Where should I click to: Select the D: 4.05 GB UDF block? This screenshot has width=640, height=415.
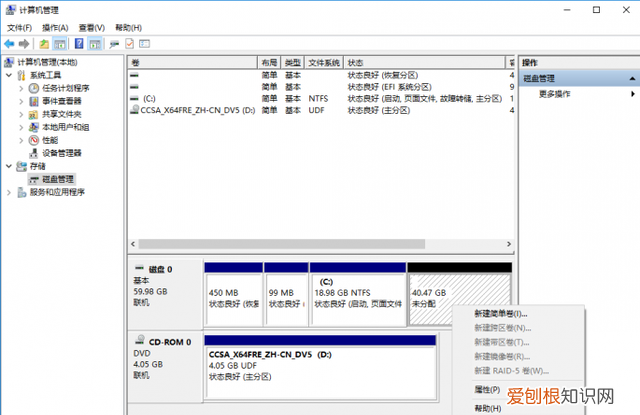click(x=320, y=366)
